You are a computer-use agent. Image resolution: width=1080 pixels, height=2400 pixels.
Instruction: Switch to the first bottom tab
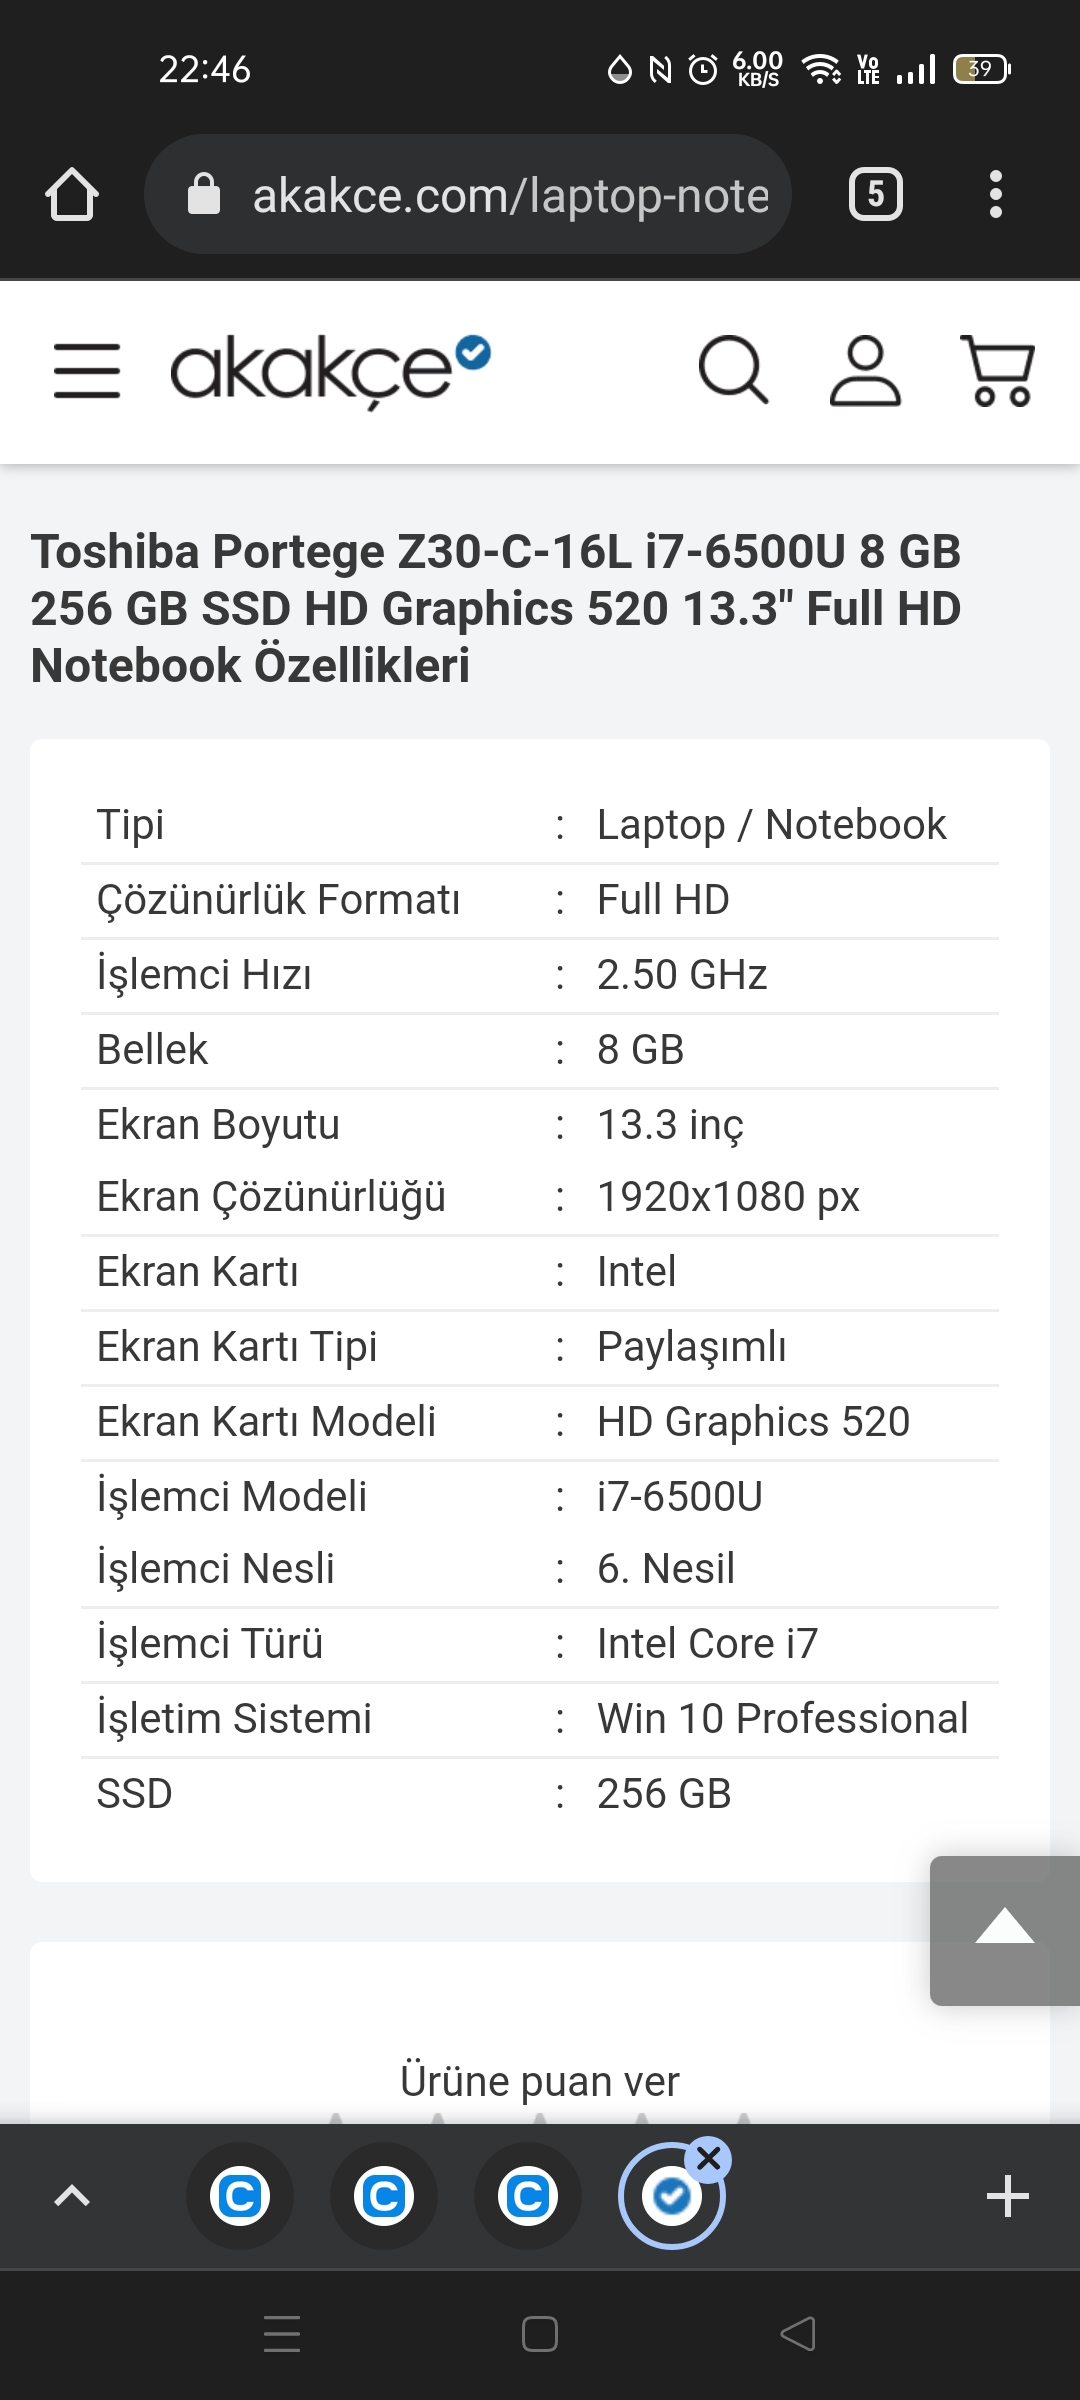click(x=240, y=2197)
